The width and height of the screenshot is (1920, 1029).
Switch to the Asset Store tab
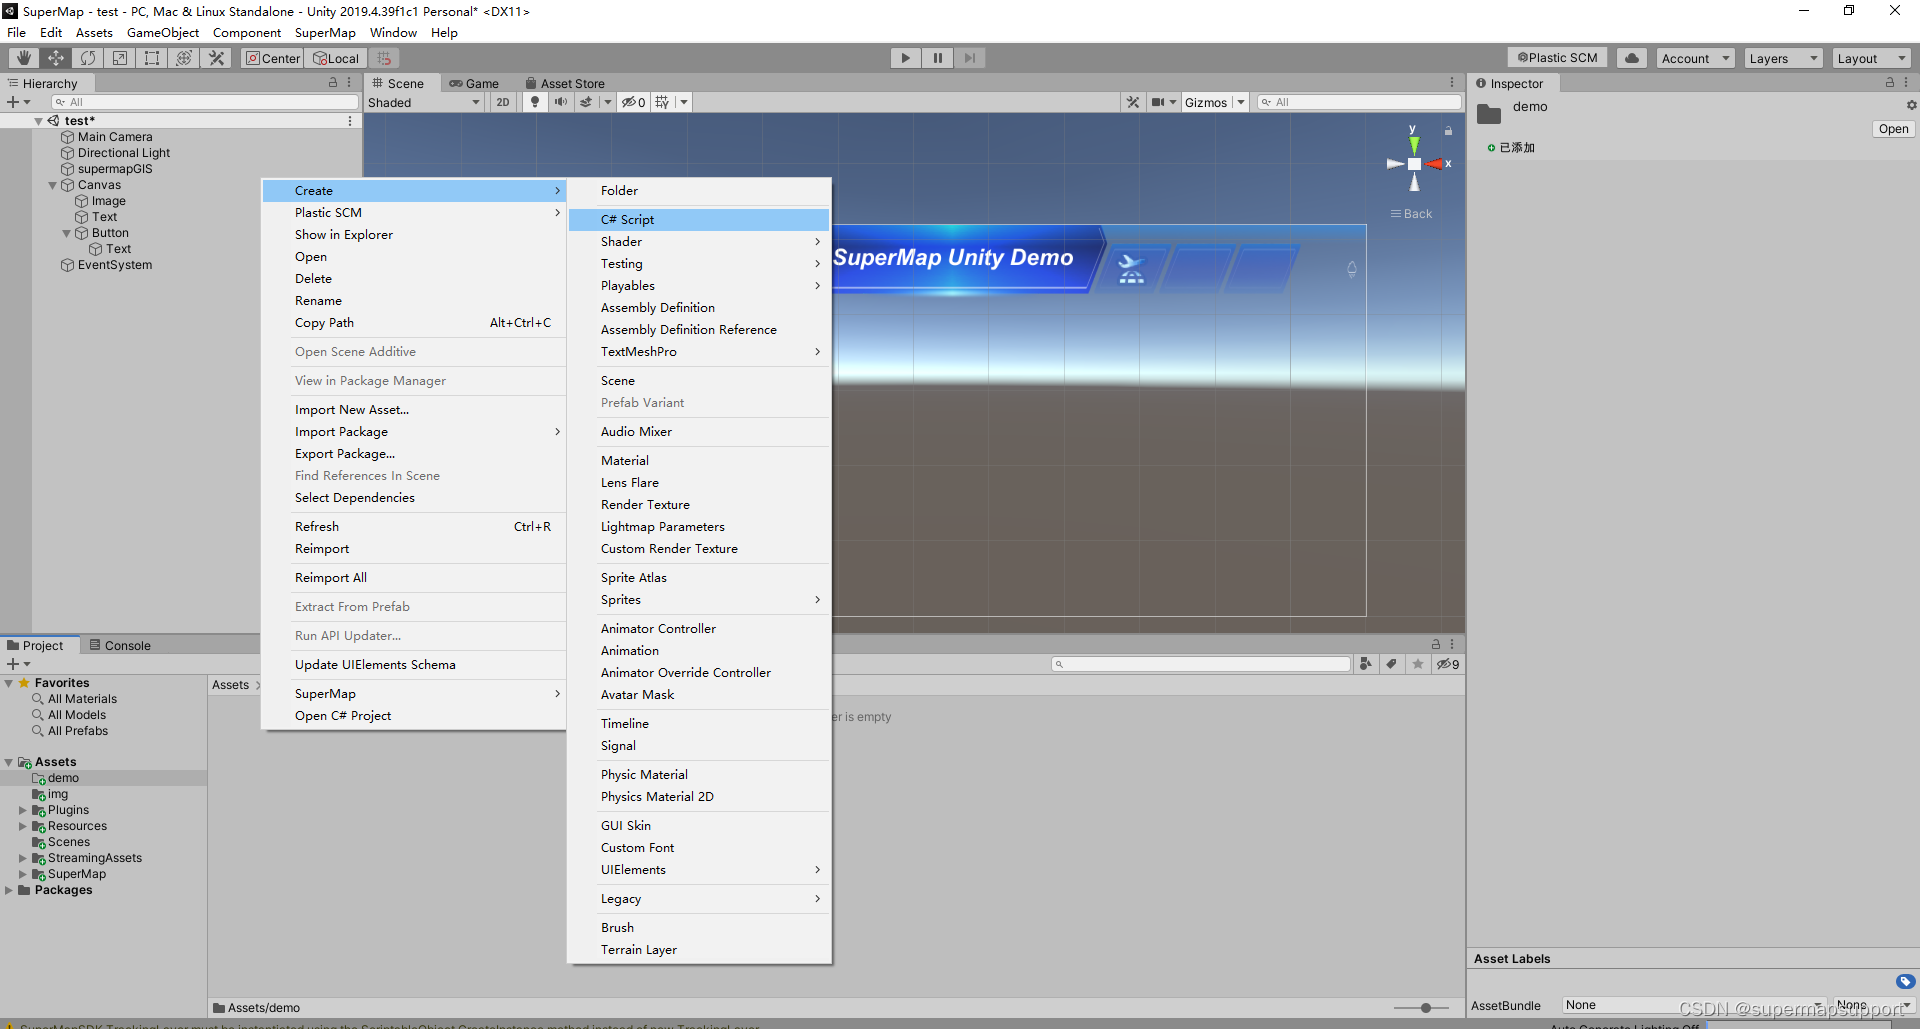[563, 83]
